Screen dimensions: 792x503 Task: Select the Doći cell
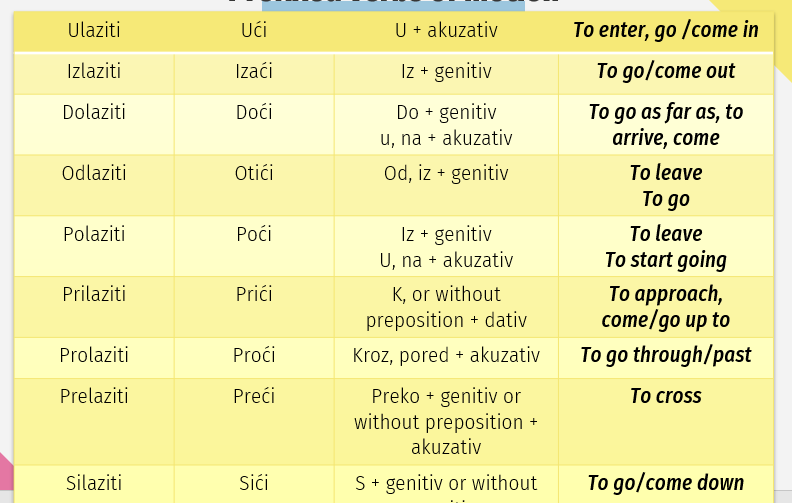254,125
